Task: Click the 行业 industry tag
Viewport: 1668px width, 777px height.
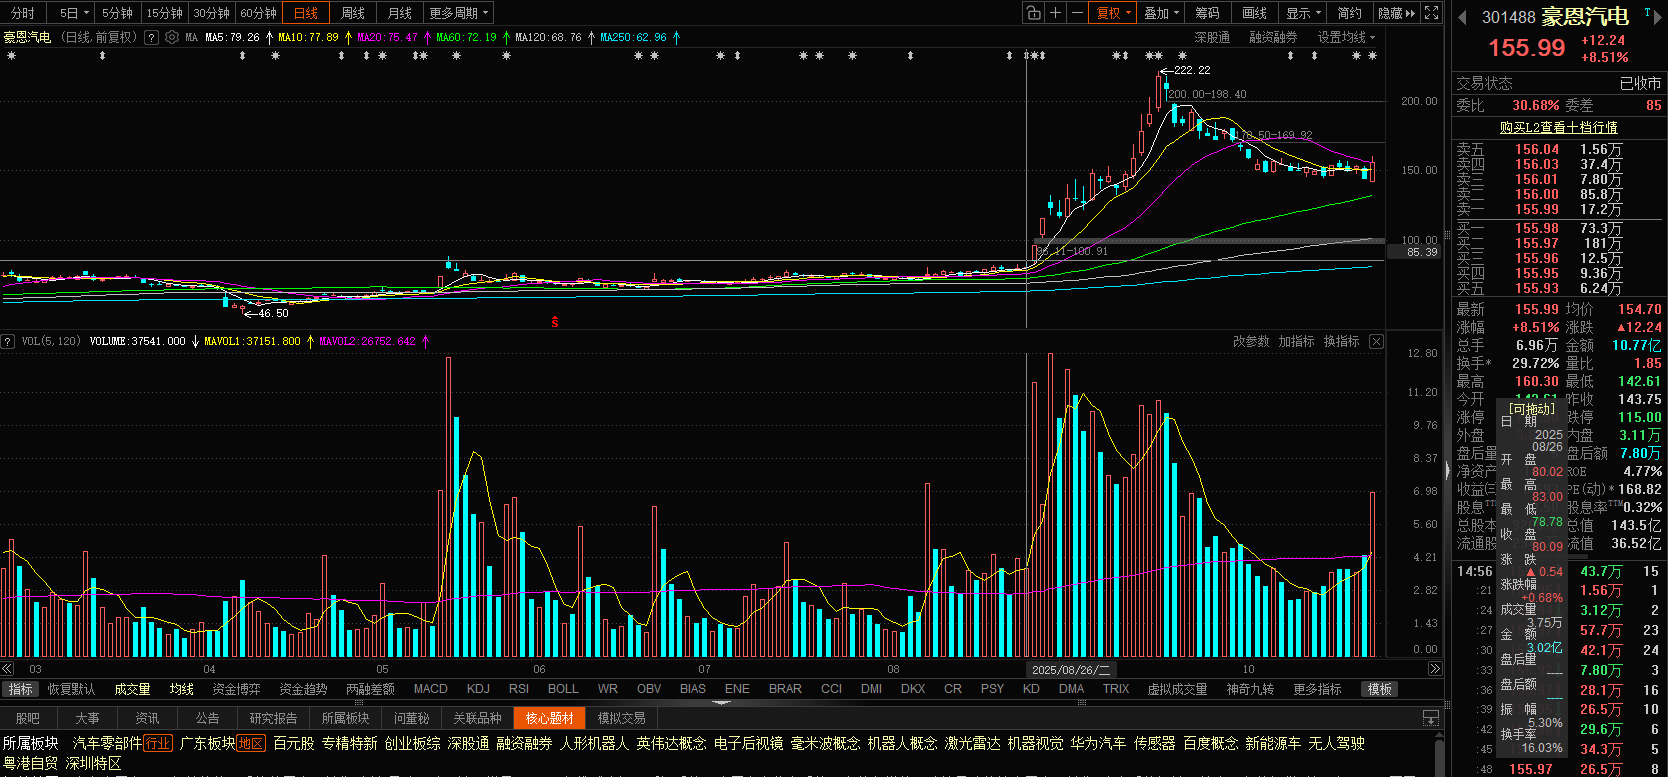Action: (158, 743)
